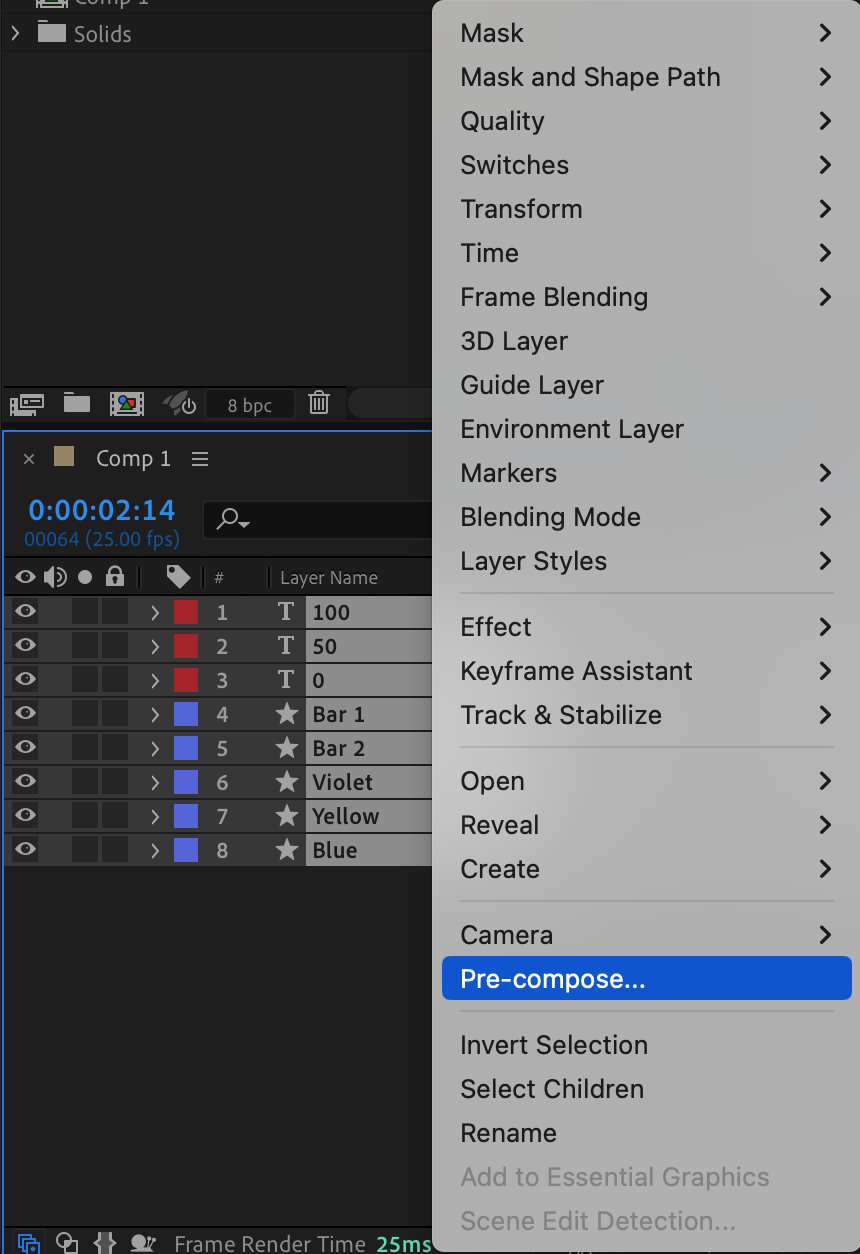860x1254 pixels.
Task: Click the New Composition icon
Action: coord(127,404)
